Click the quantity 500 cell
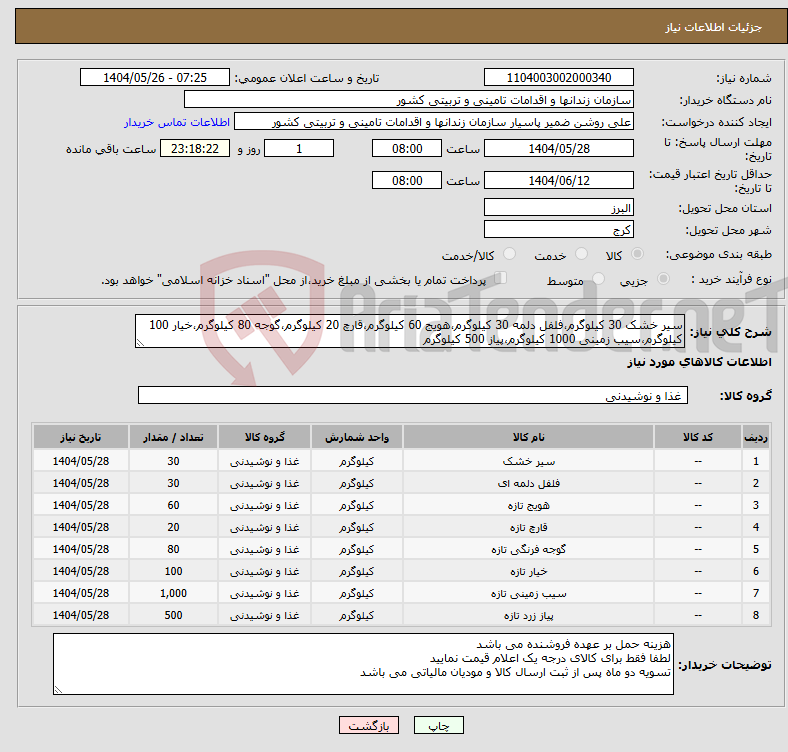Image resolution: width=788 pixels, height=752 pixels. coord(173,615)
